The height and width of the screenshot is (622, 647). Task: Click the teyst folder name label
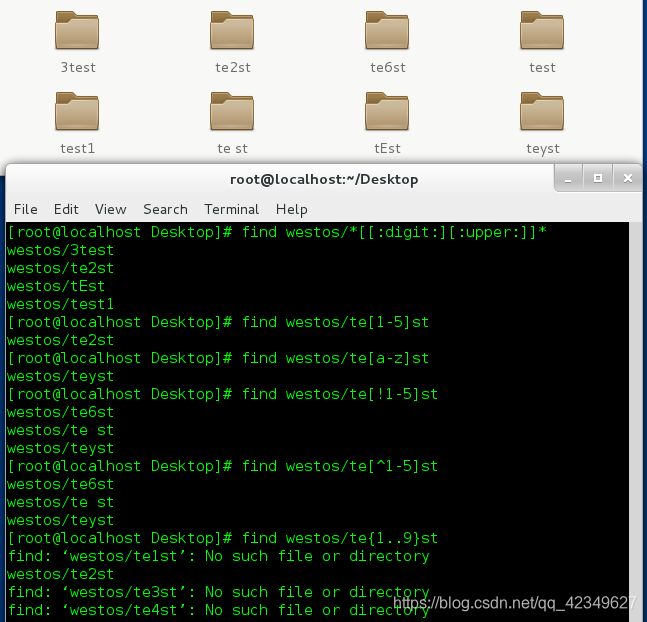click(x=543, y=149)
